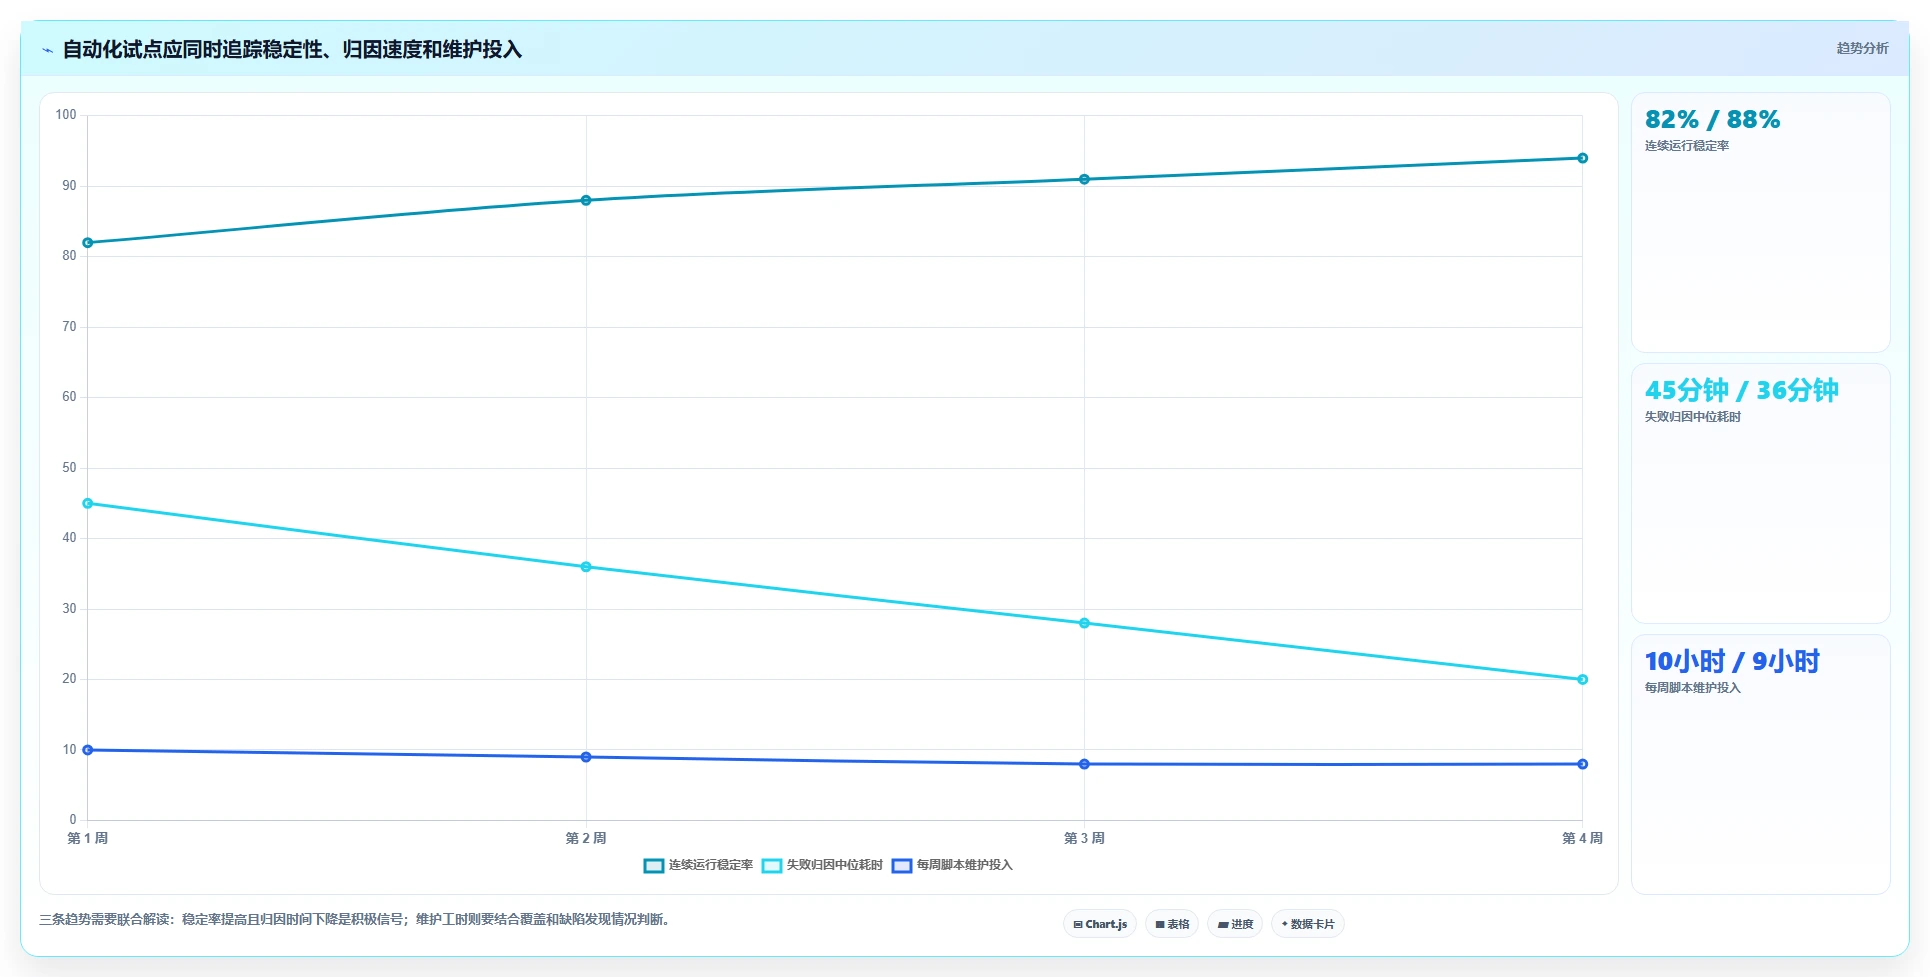The image size is (1930, 977).
Task: Click the 表格 tag
Action: [x=1172, y=924]
